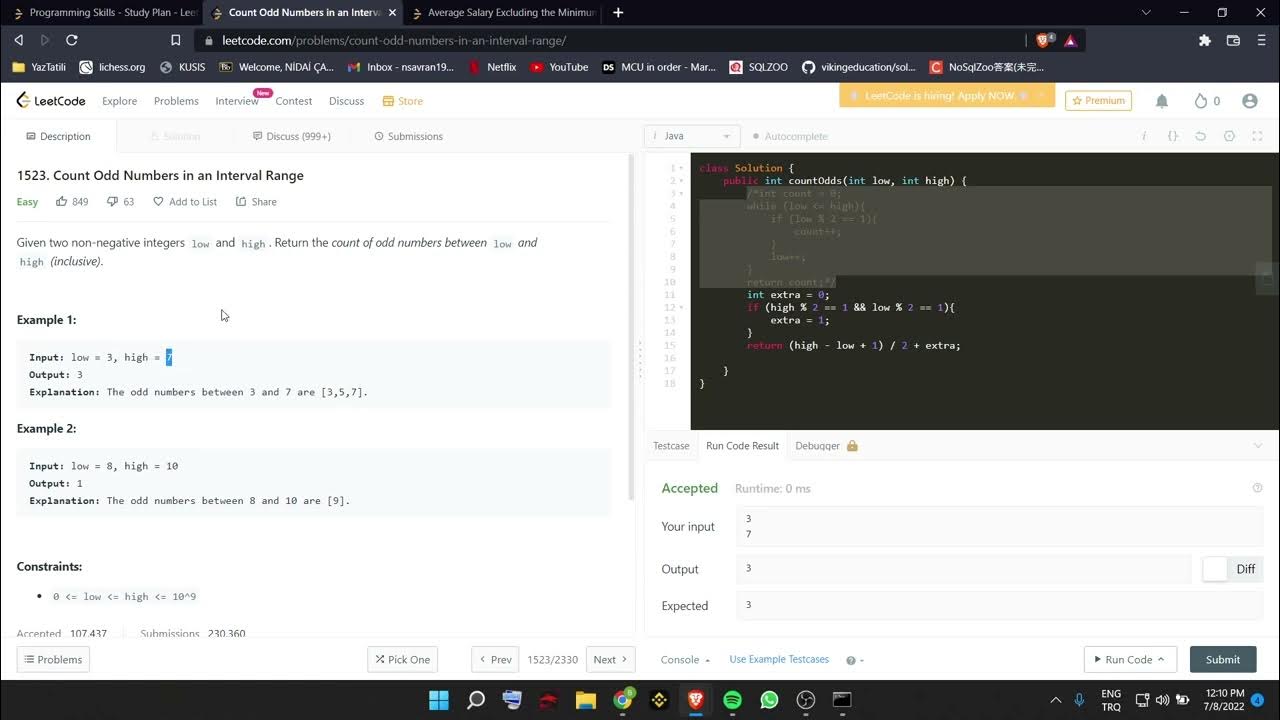Click the Run Code button
The width and height of the screenshot is (1280, 720).
coord(1128,660)
